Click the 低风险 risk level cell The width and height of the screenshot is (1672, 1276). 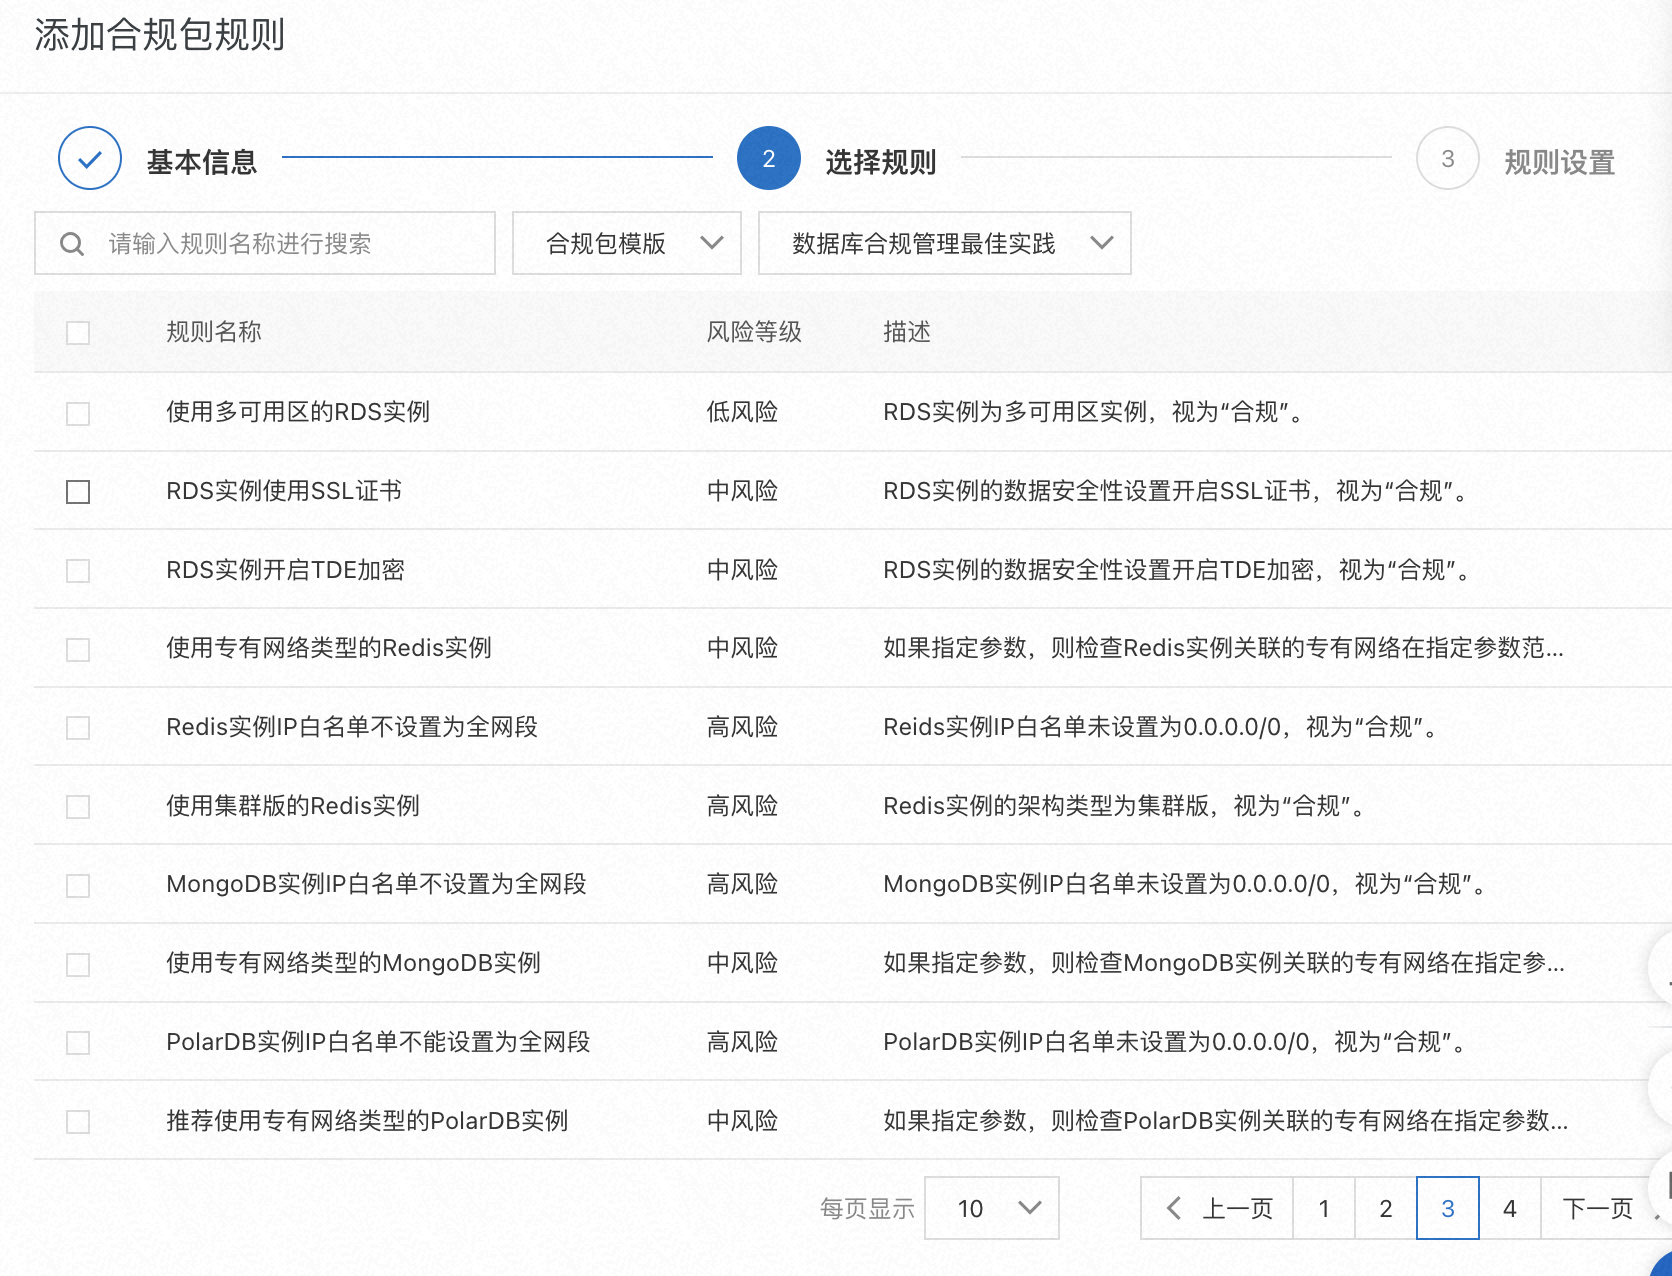pyautogui.click(x=743, y=412)
